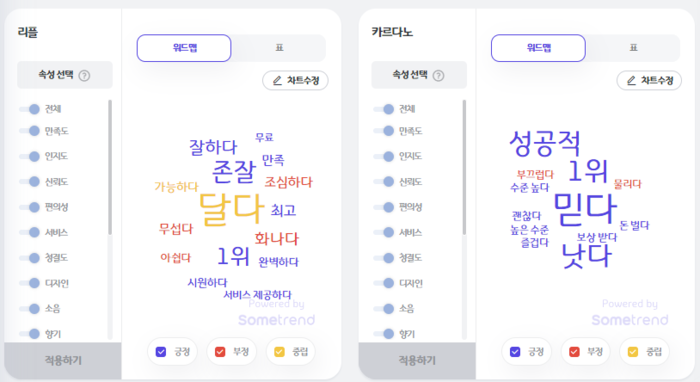Click the word 달다 in 리플 word cloud
The height and width of the screenshot is (382, 700).
pyautogui.click(x=231, y=209)
